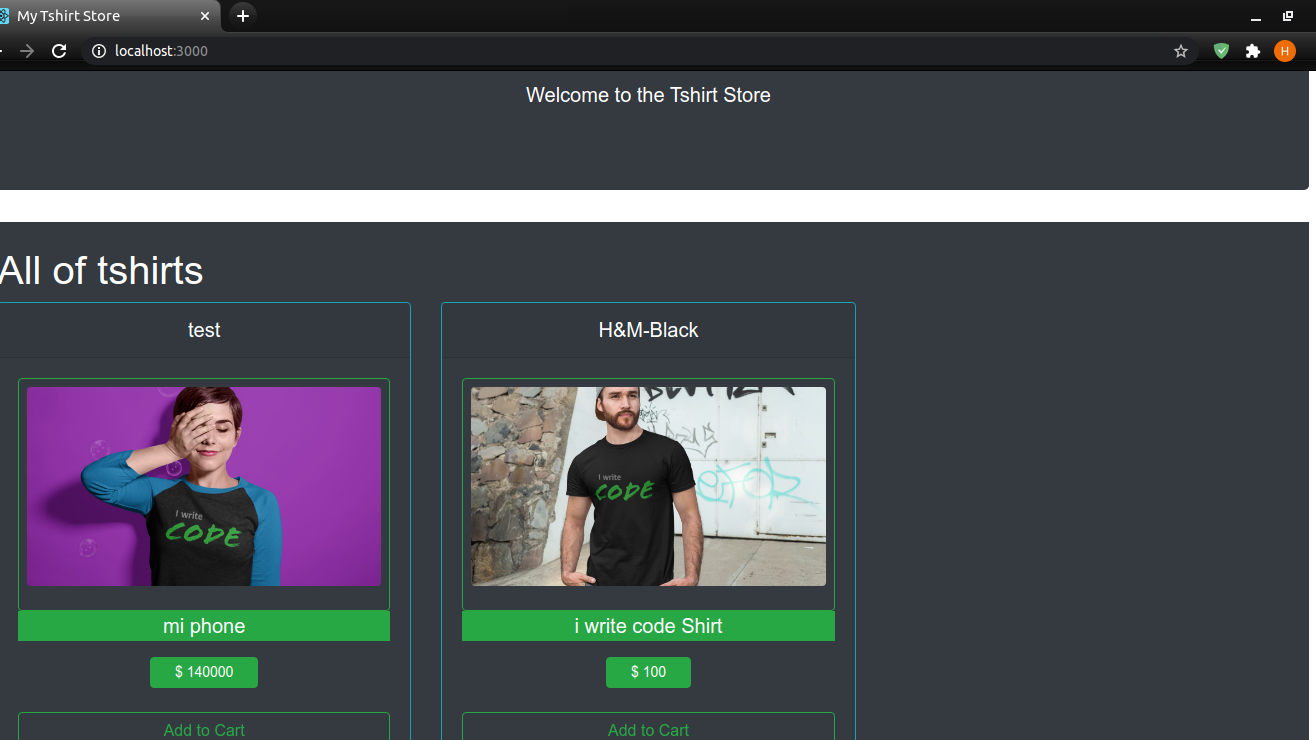Close the My Tshirt Store tab
This screenshot has width=1316, height=740.
click(x=205, y=16)
